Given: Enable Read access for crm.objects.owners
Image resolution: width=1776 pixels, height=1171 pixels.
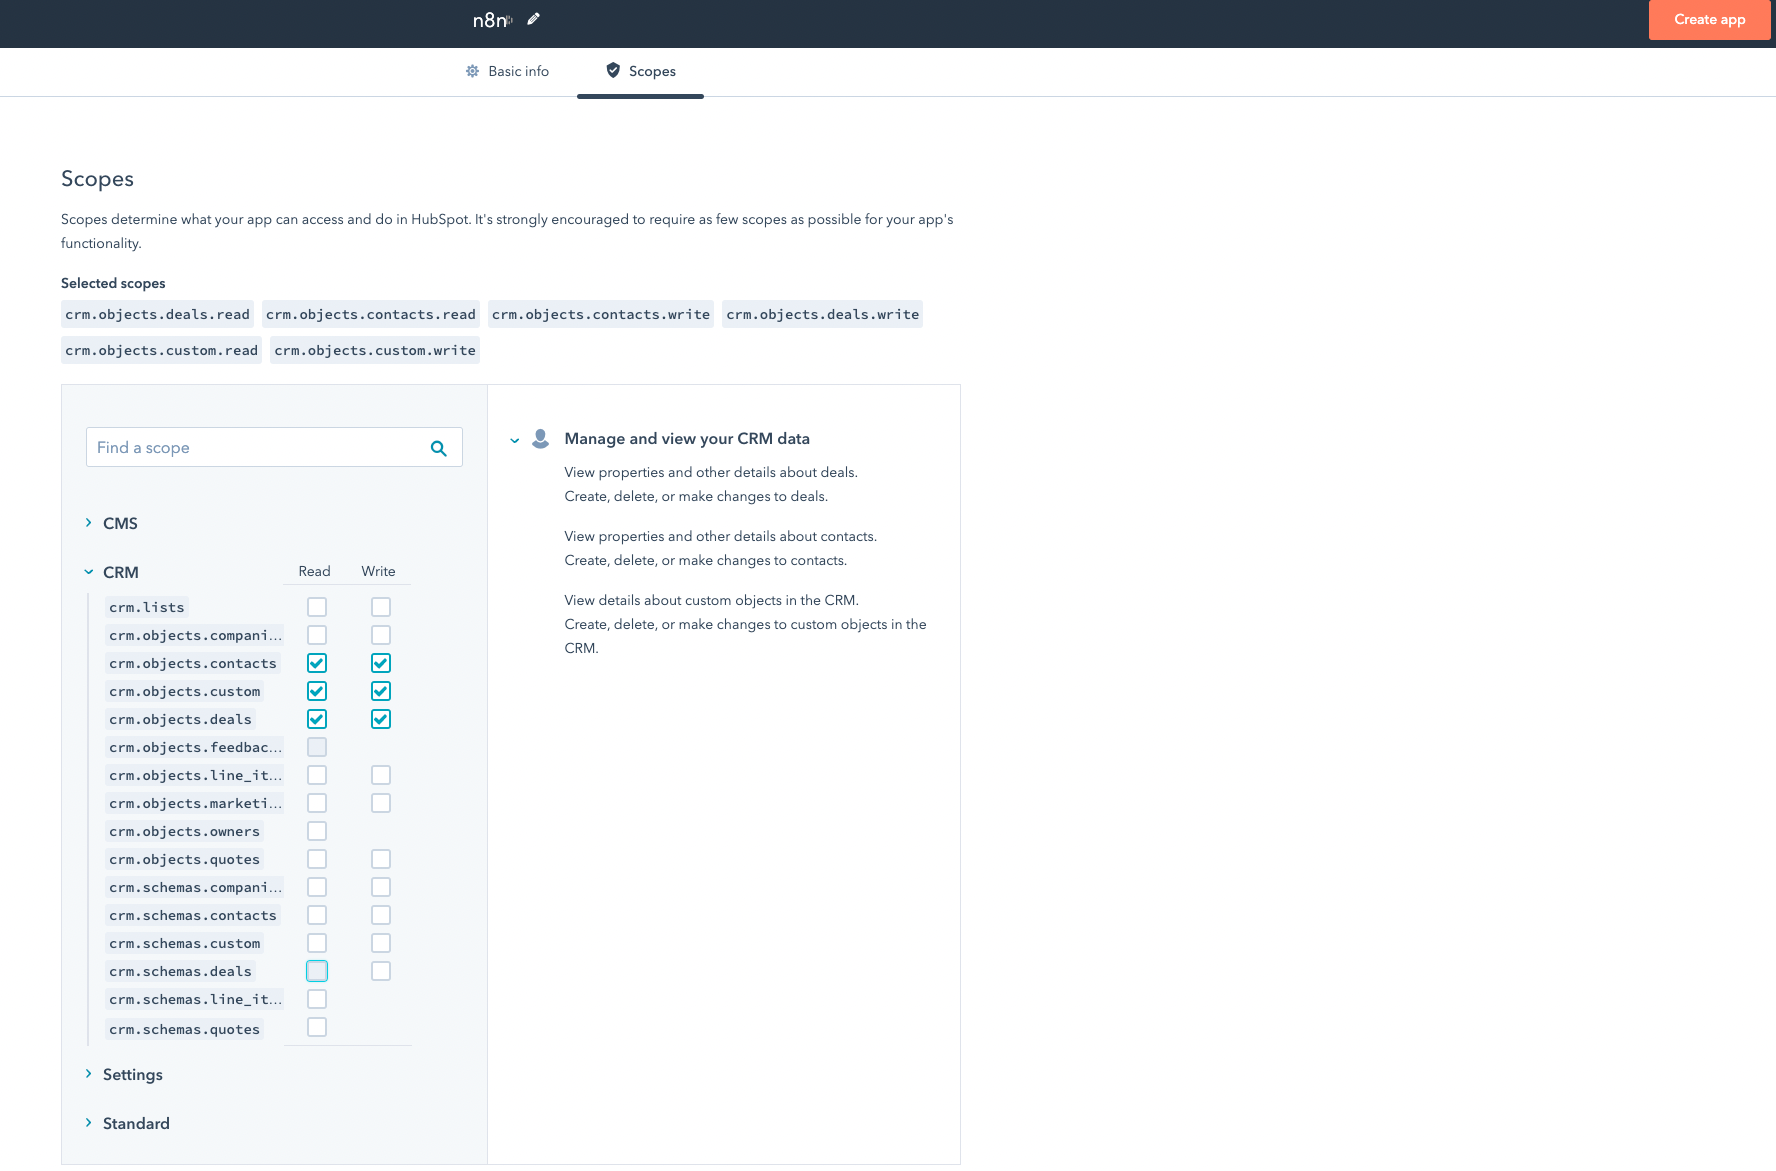Looking at the screenshot, I should click(317, 830).
